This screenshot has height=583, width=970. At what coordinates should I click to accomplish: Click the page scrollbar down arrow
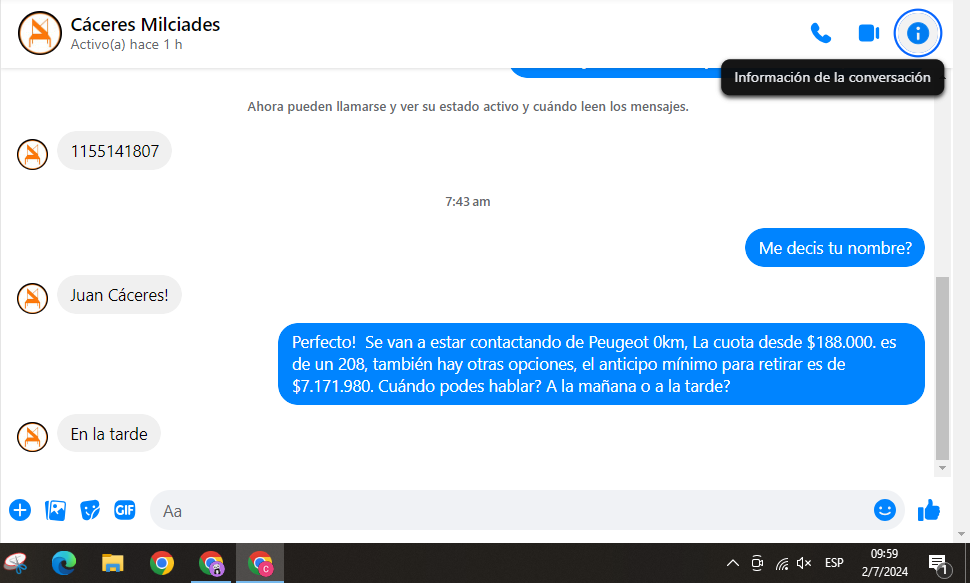(x=961, y=533)
